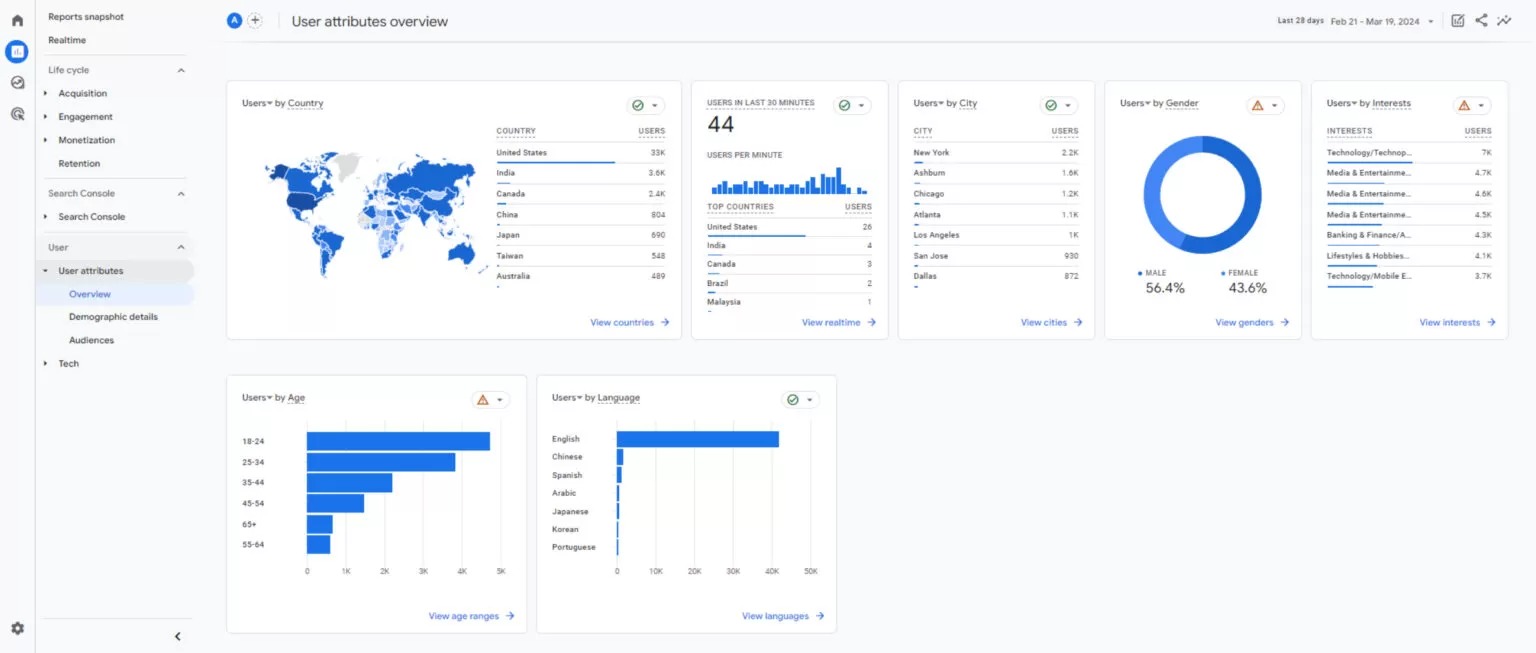Click the View countries link
This screenshot has height=653, width=1536.
[630, 322]
